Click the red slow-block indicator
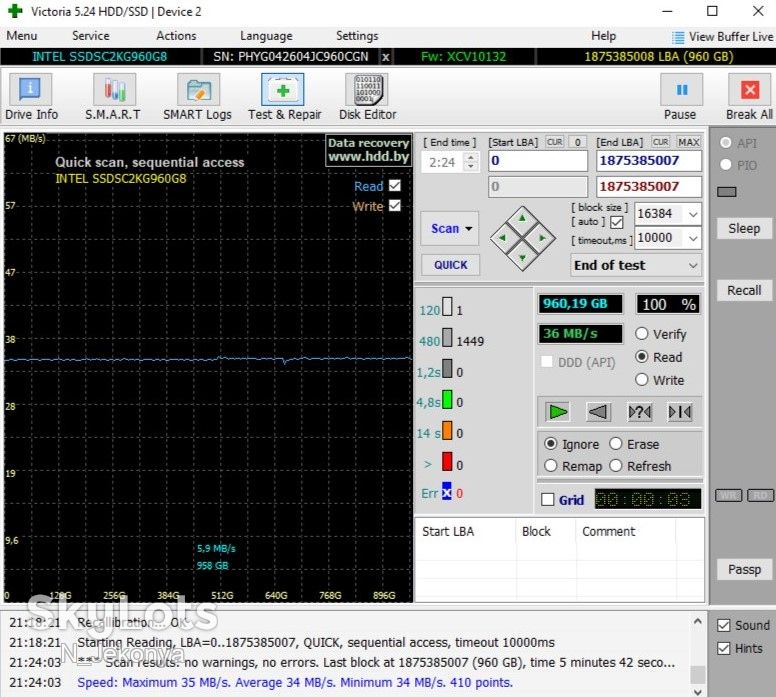The width and height of the screenshot is (776, 697). 447,461
